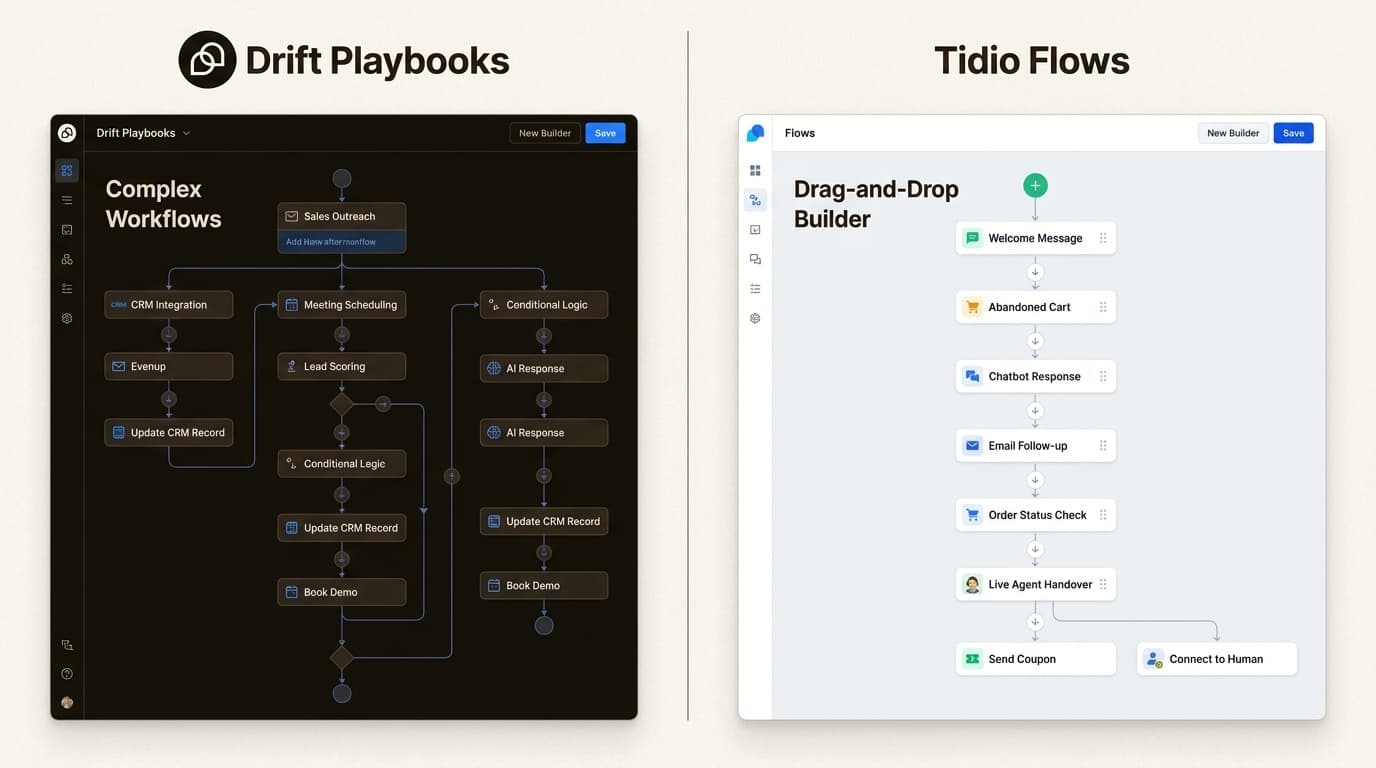Click the green message icon on Welcome Message
The width and height of the screenshot is (1376, 768).
pyautogui.click(x=972, y=238)
